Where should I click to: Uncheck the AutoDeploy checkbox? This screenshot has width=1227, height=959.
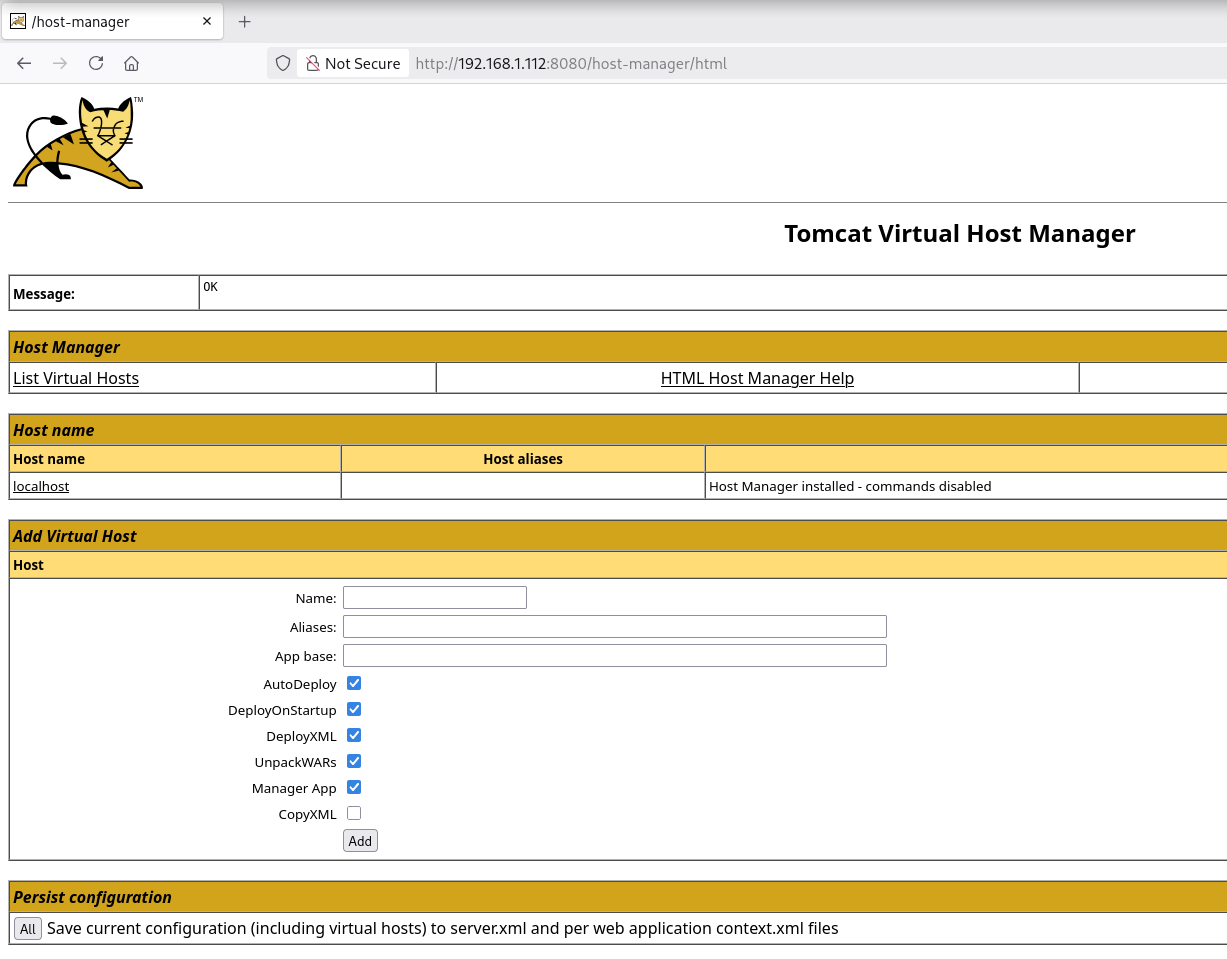click(x=354, y=683)
